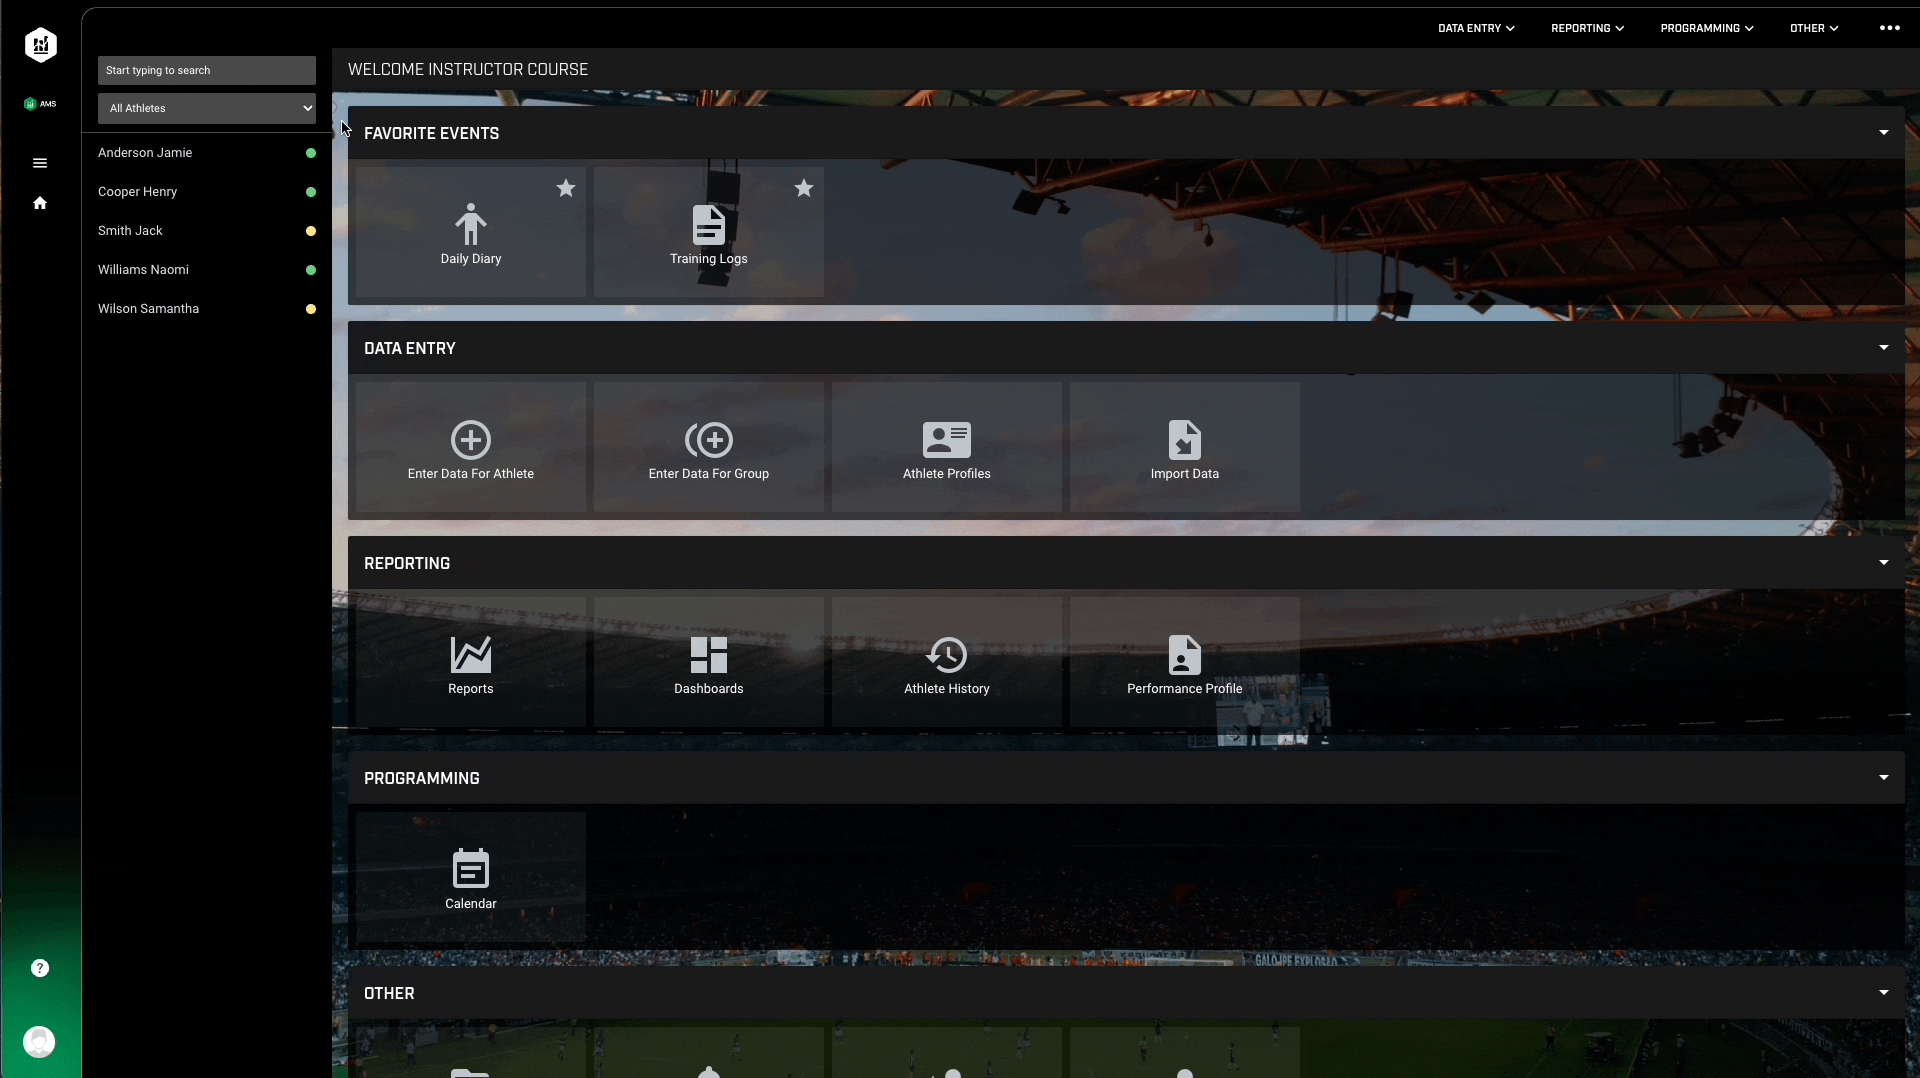Open the Data Entry top menu

coord(1475,28)
